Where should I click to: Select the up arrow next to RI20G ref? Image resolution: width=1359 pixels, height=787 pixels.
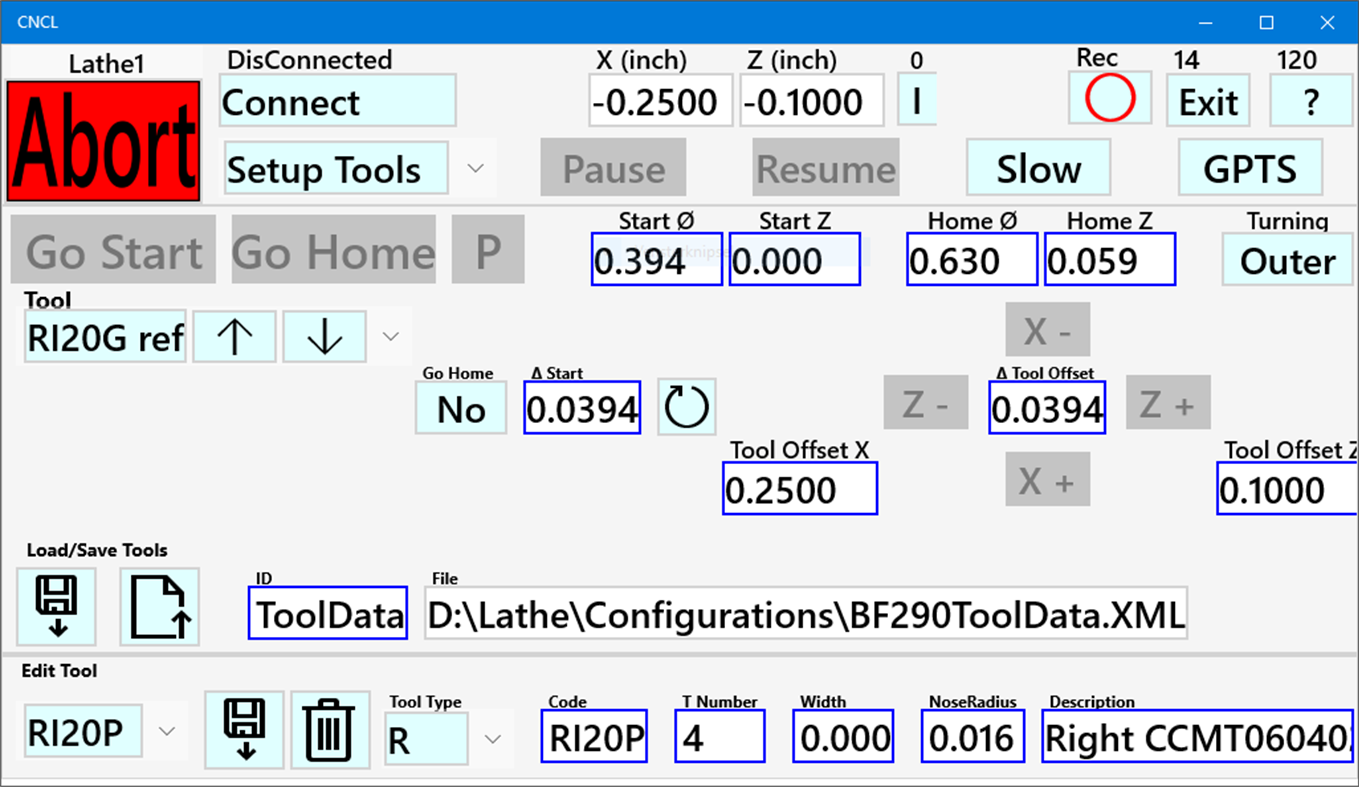click(234, 336)
